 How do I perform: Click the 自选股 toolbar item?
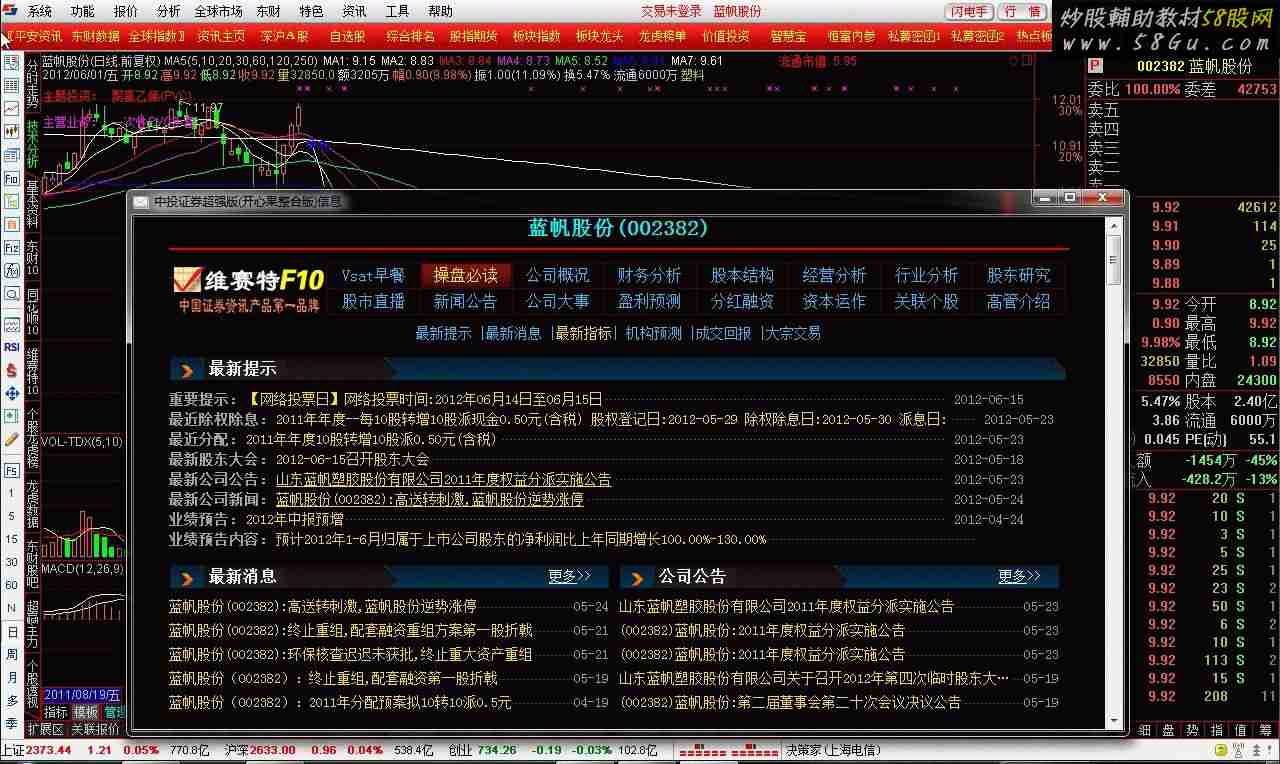pos(347,36)
